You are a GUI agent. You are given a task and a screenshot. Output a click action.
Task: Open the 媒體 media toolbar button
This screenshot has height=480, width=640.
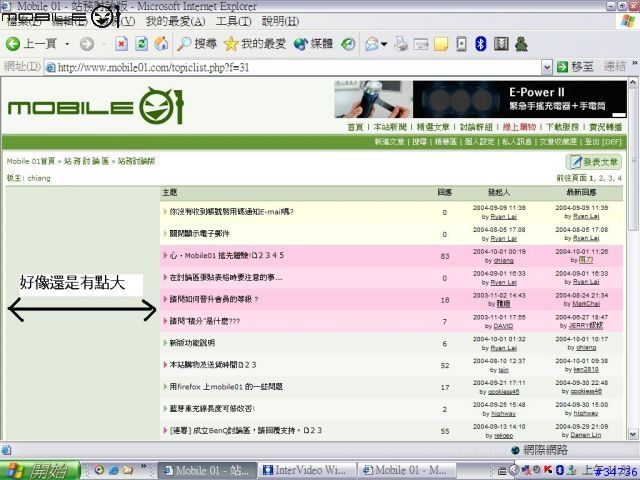pos(313,44)
